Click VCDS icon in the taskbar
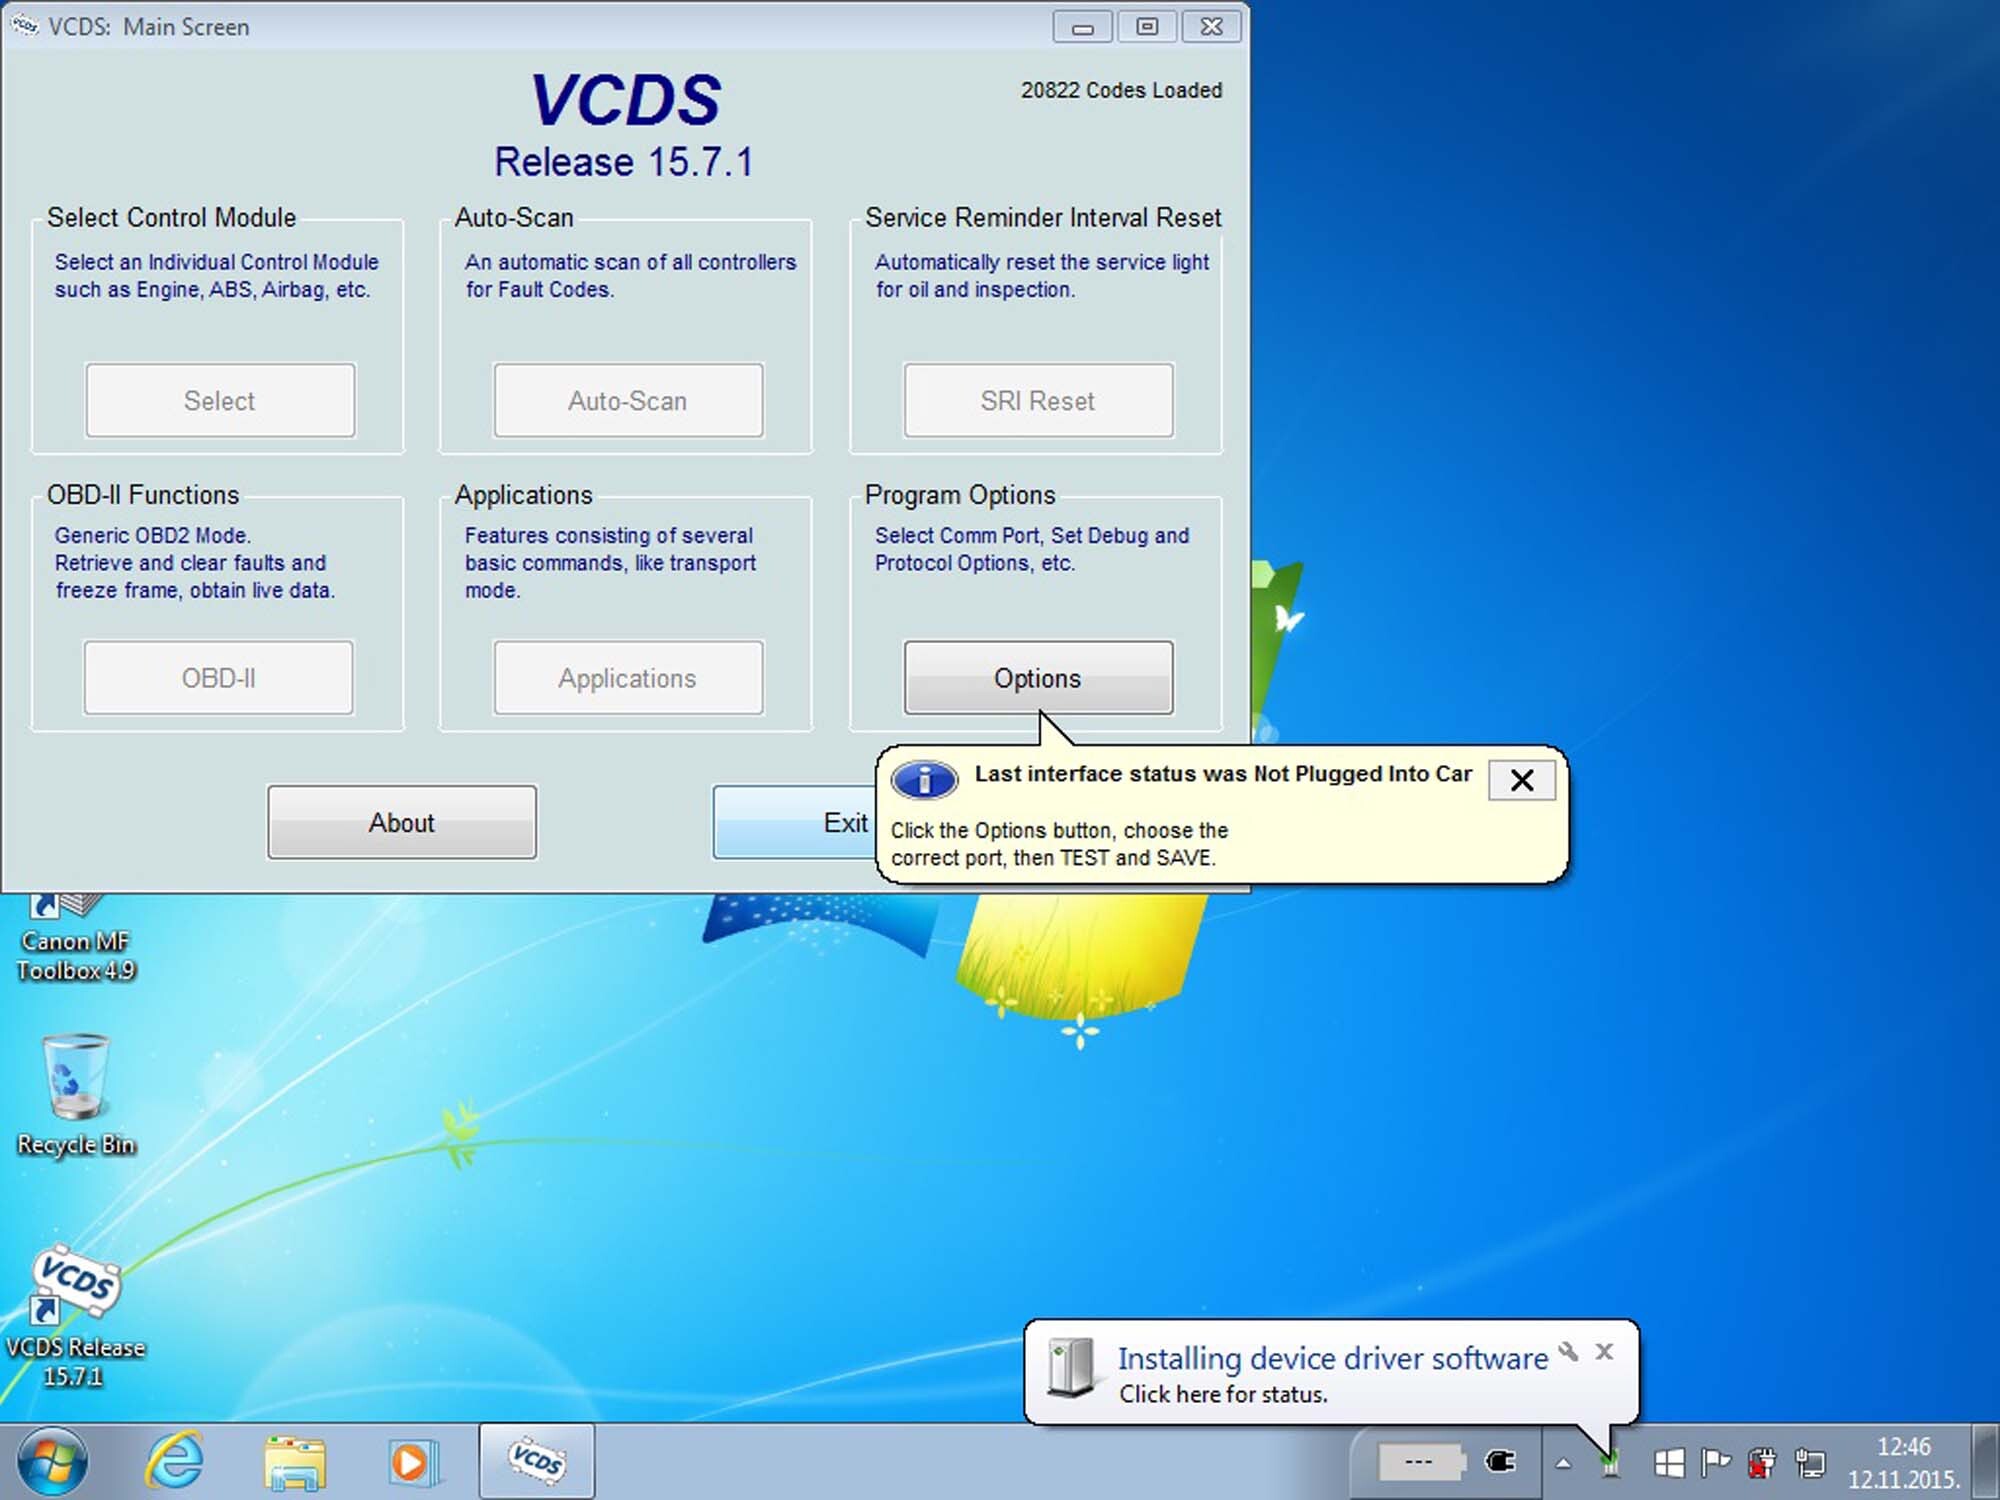The width and height of the screenshot is (2000, 1500). [x=536, y=1461]
